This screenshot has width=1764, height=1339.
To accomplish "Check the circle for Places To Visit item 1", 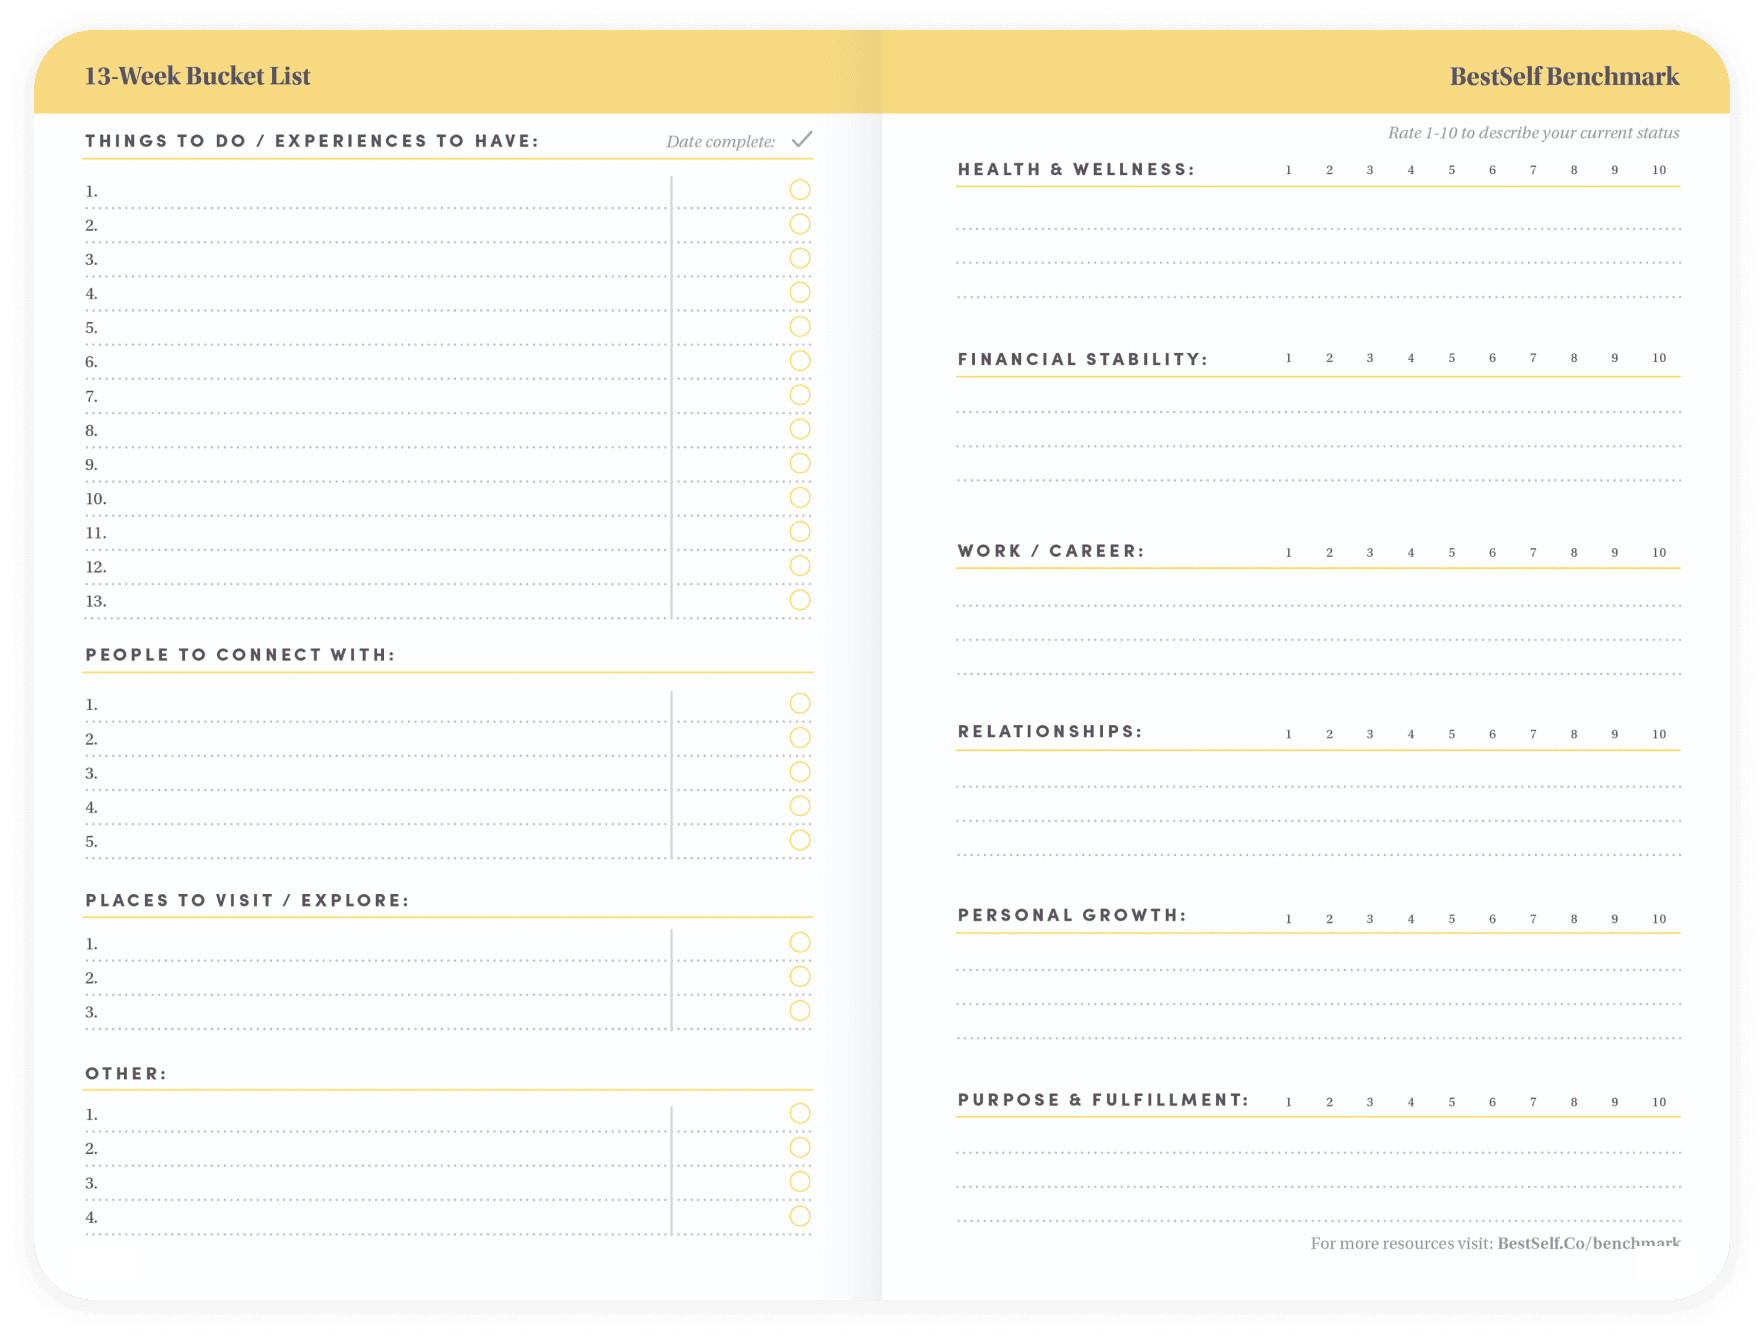I will [x=800, y=943].
